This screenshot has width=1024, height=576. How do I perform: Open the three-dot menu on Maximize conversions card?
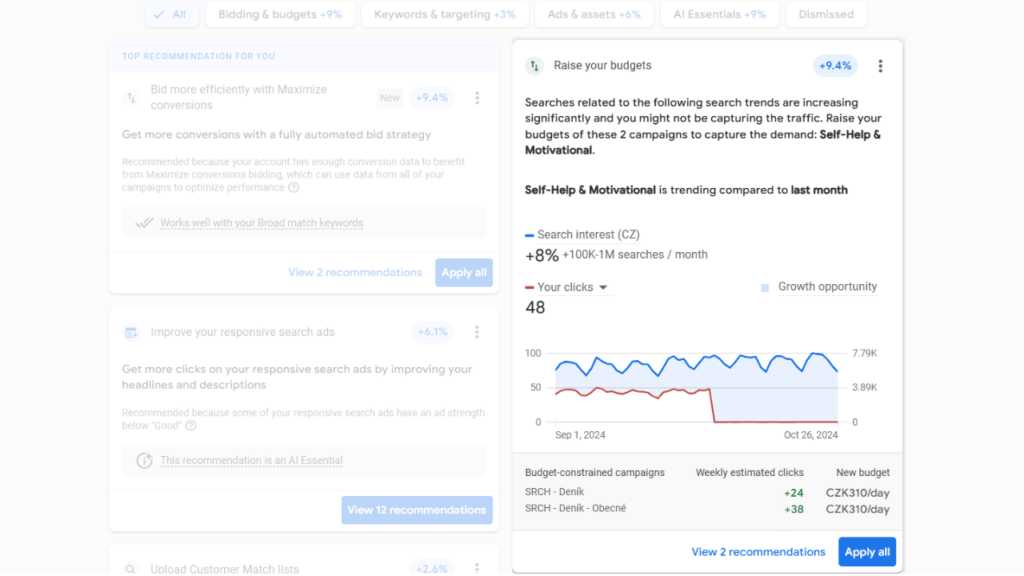pyautogui.click(x=477, y=97)
